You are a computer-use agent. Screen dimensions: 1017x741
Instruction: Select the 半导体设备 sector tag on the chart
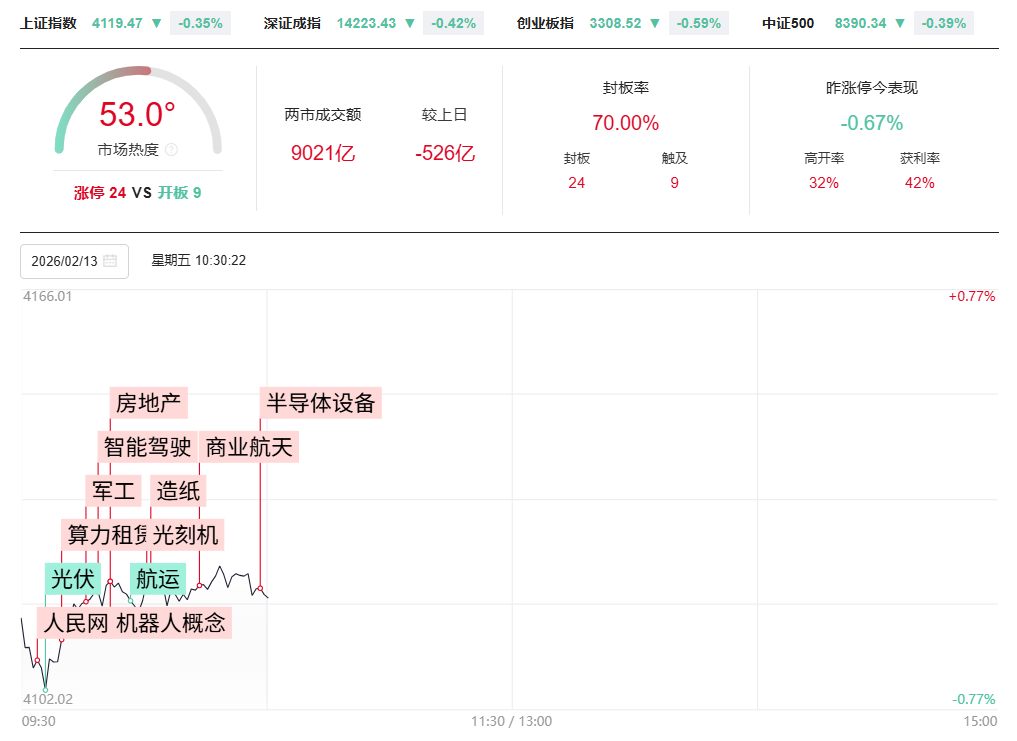tap(320, 403)
